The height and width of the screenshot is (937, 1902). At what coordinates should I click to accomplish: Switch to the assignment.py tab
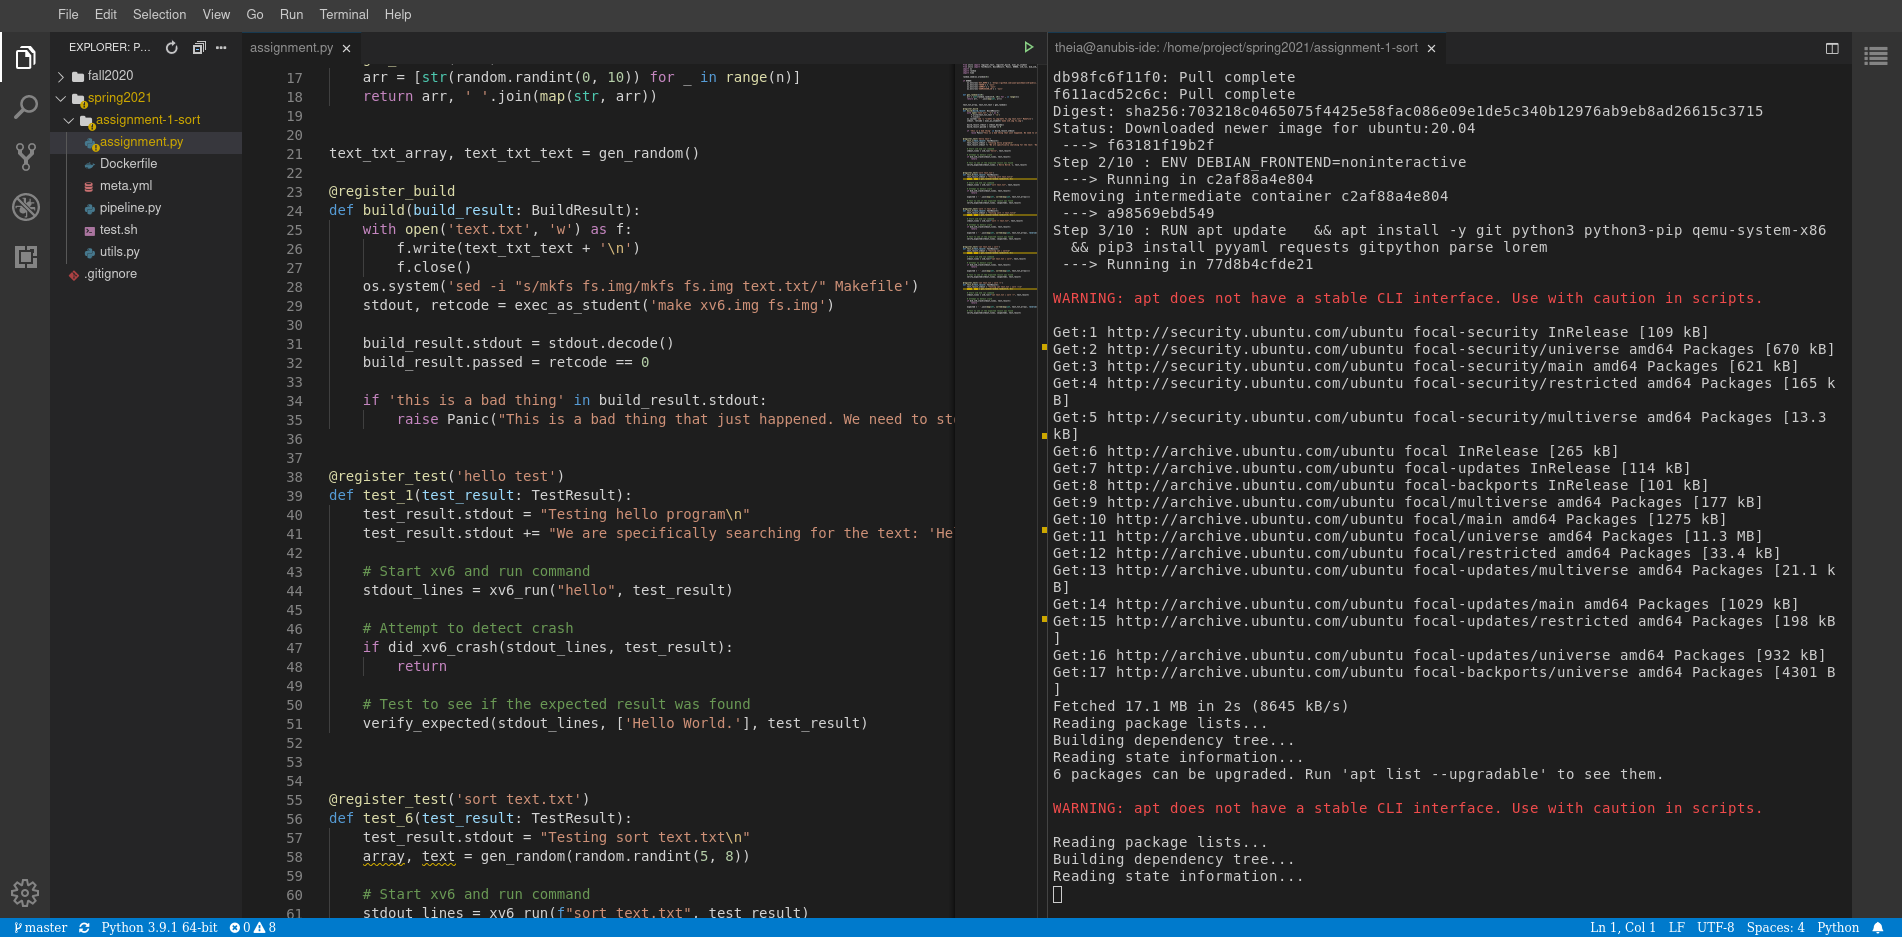(291, 48)
